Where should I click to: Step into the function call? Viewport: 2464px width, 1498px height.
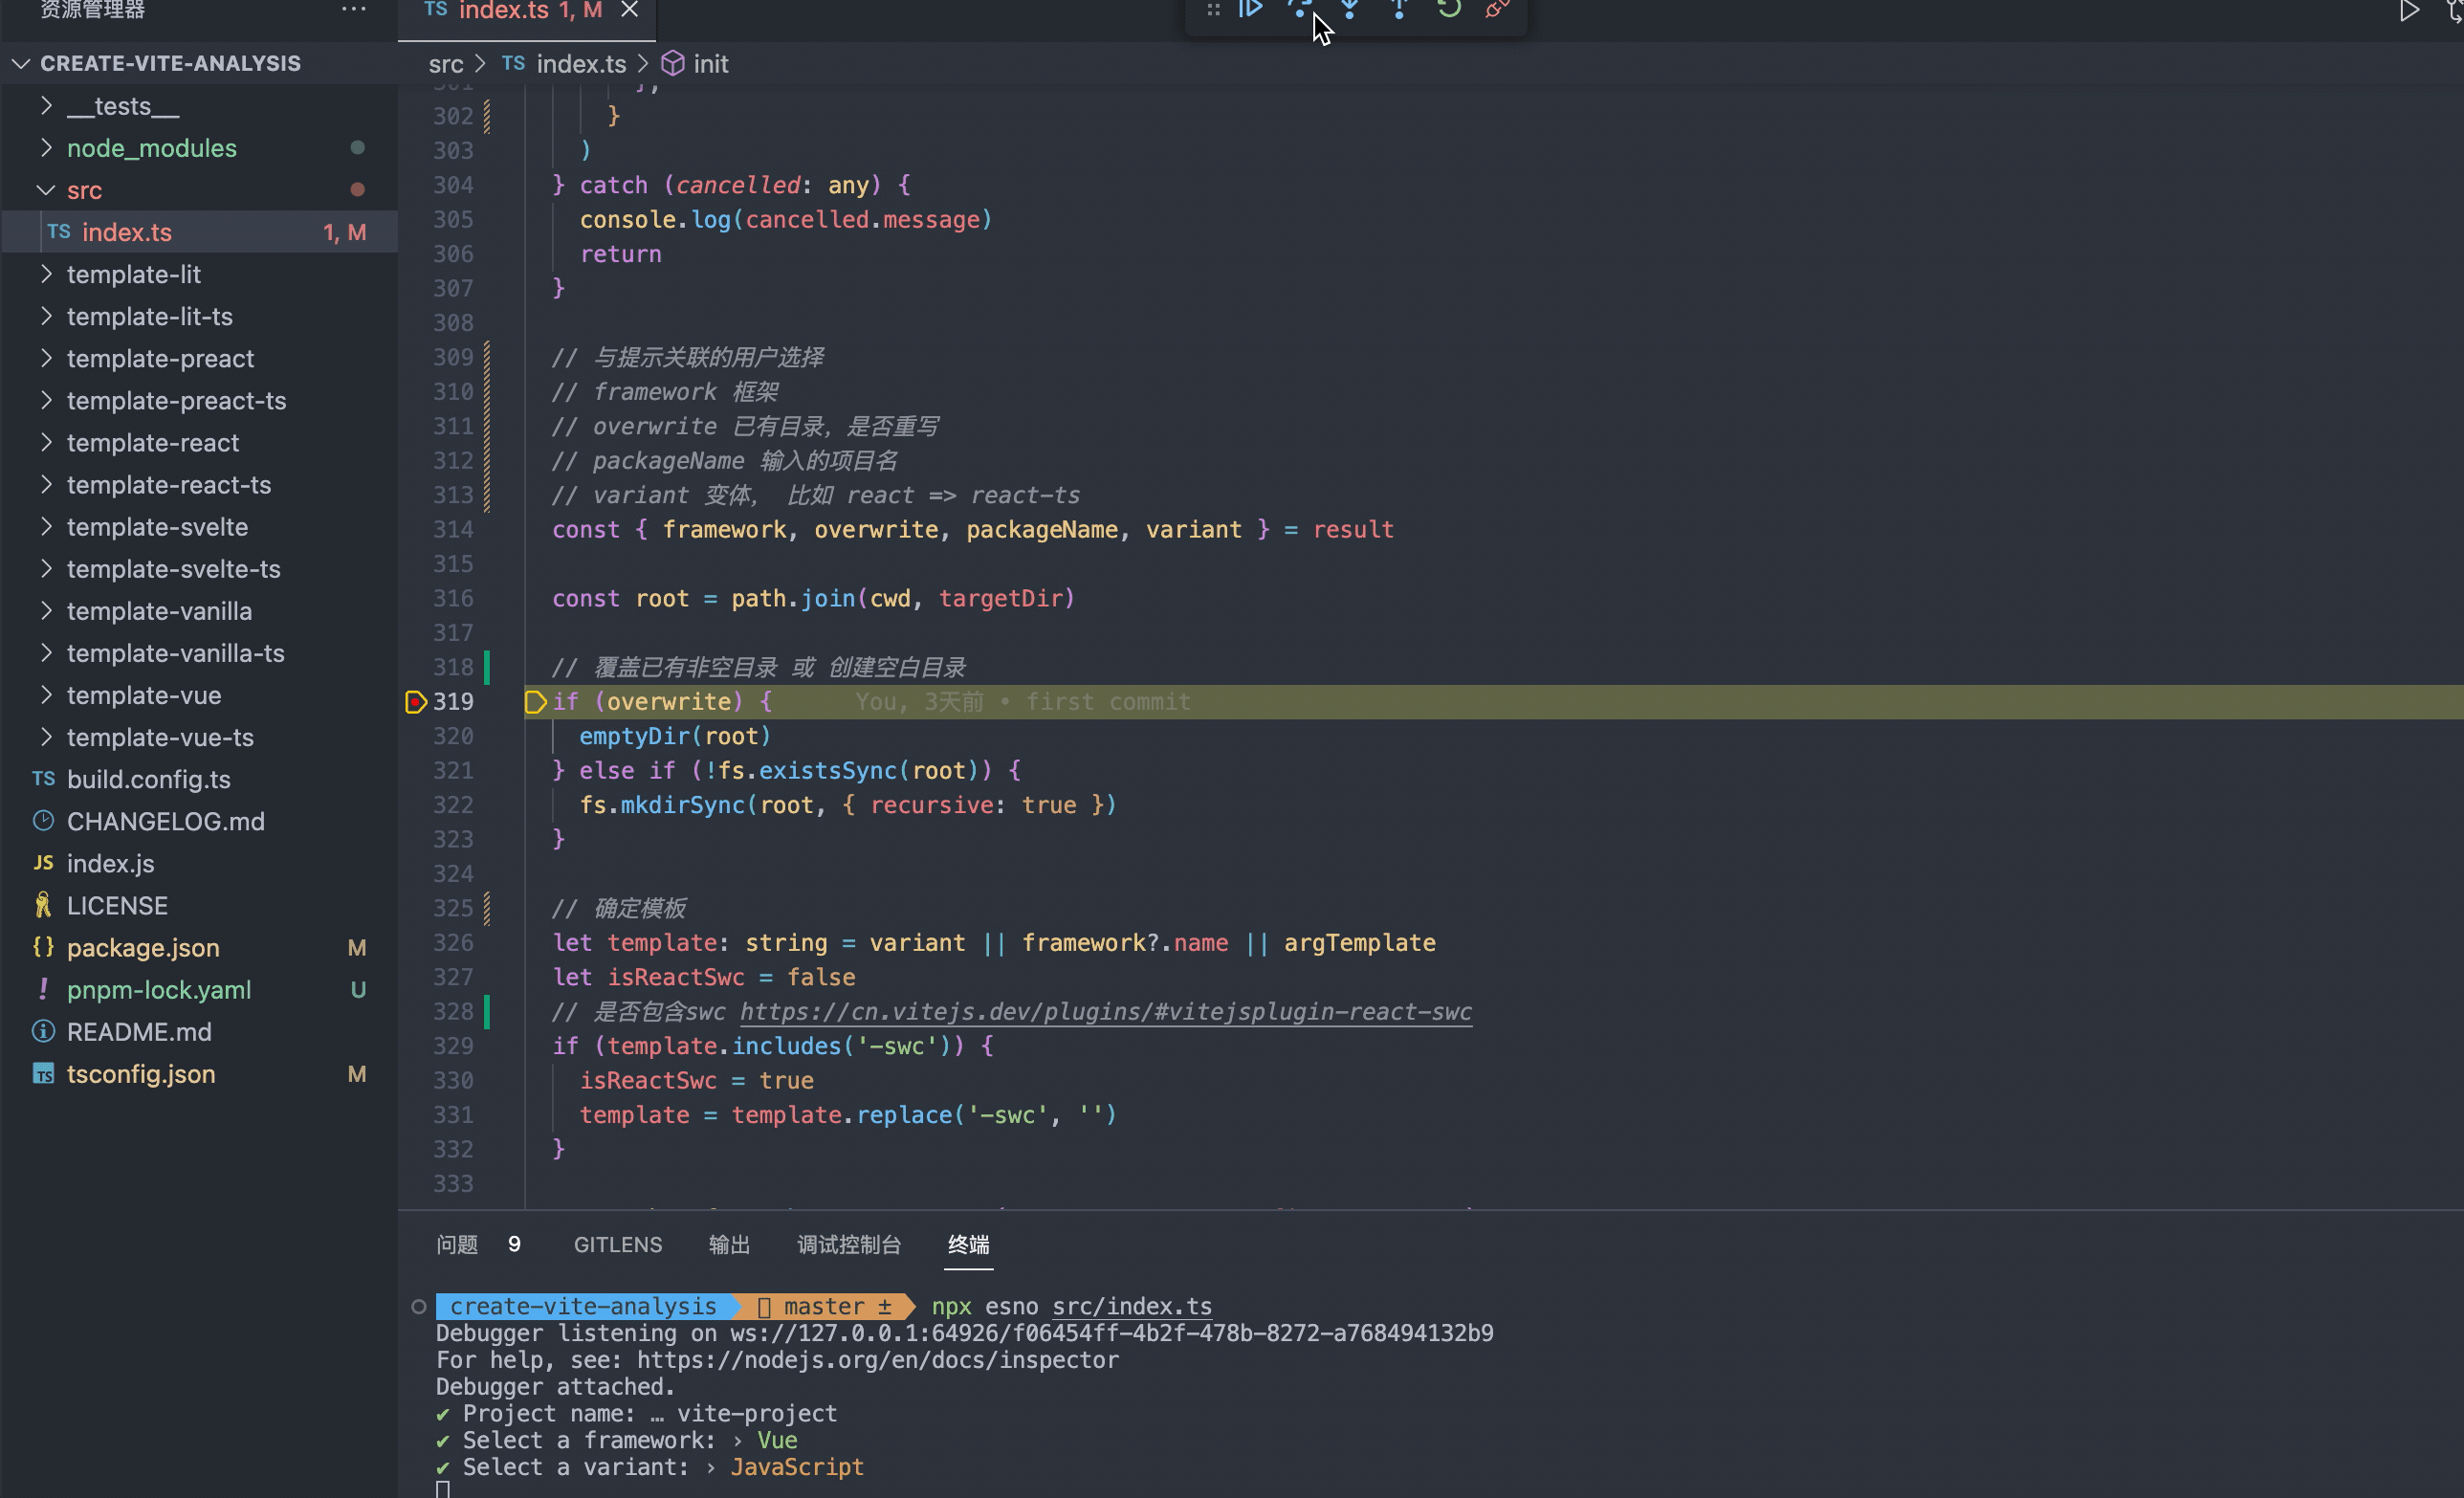[1349, 10]
